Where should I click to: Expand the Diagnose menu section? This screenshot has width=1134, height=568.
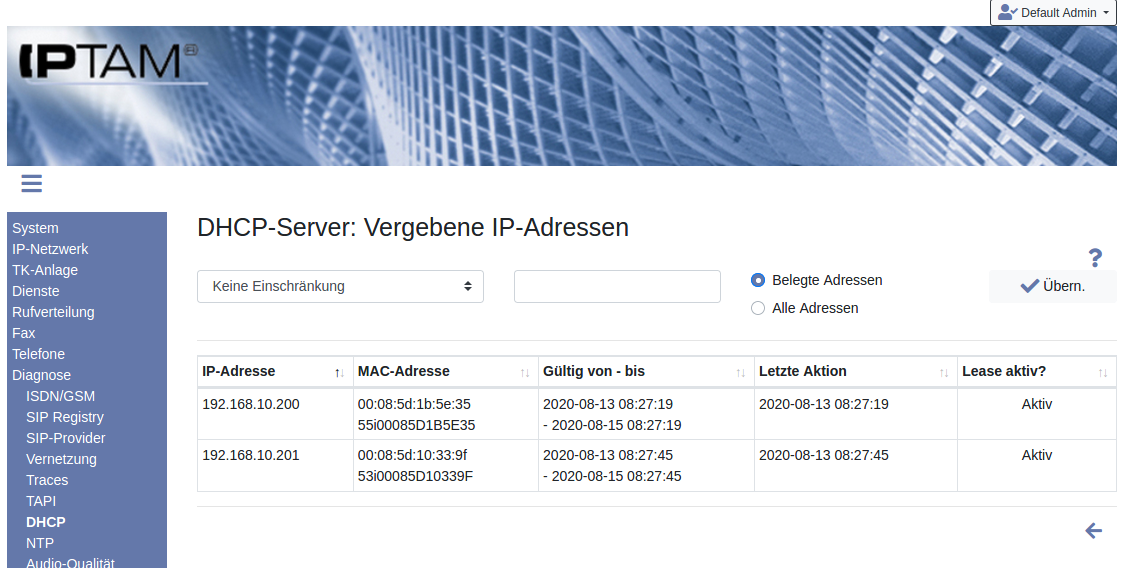(x=41, y=375)
